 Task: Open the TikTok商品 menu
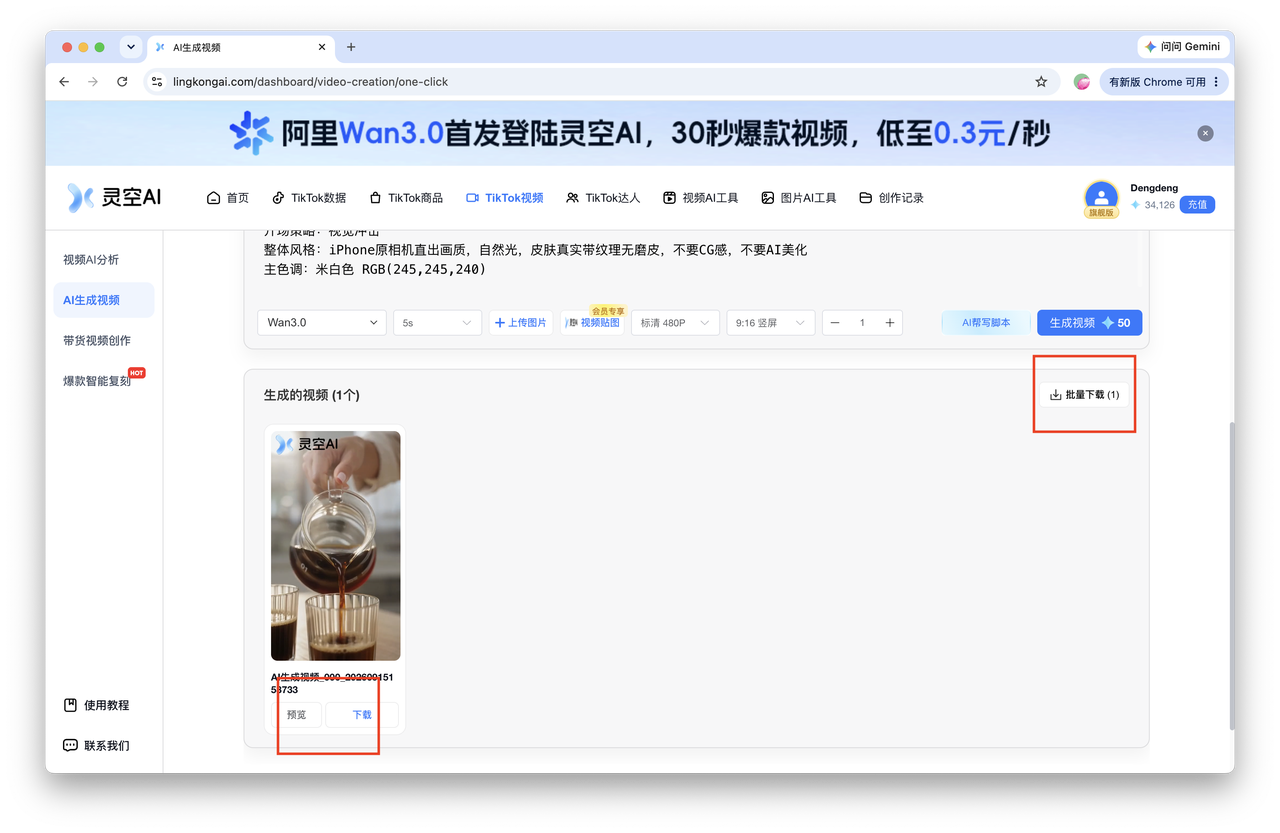[406, 198]
